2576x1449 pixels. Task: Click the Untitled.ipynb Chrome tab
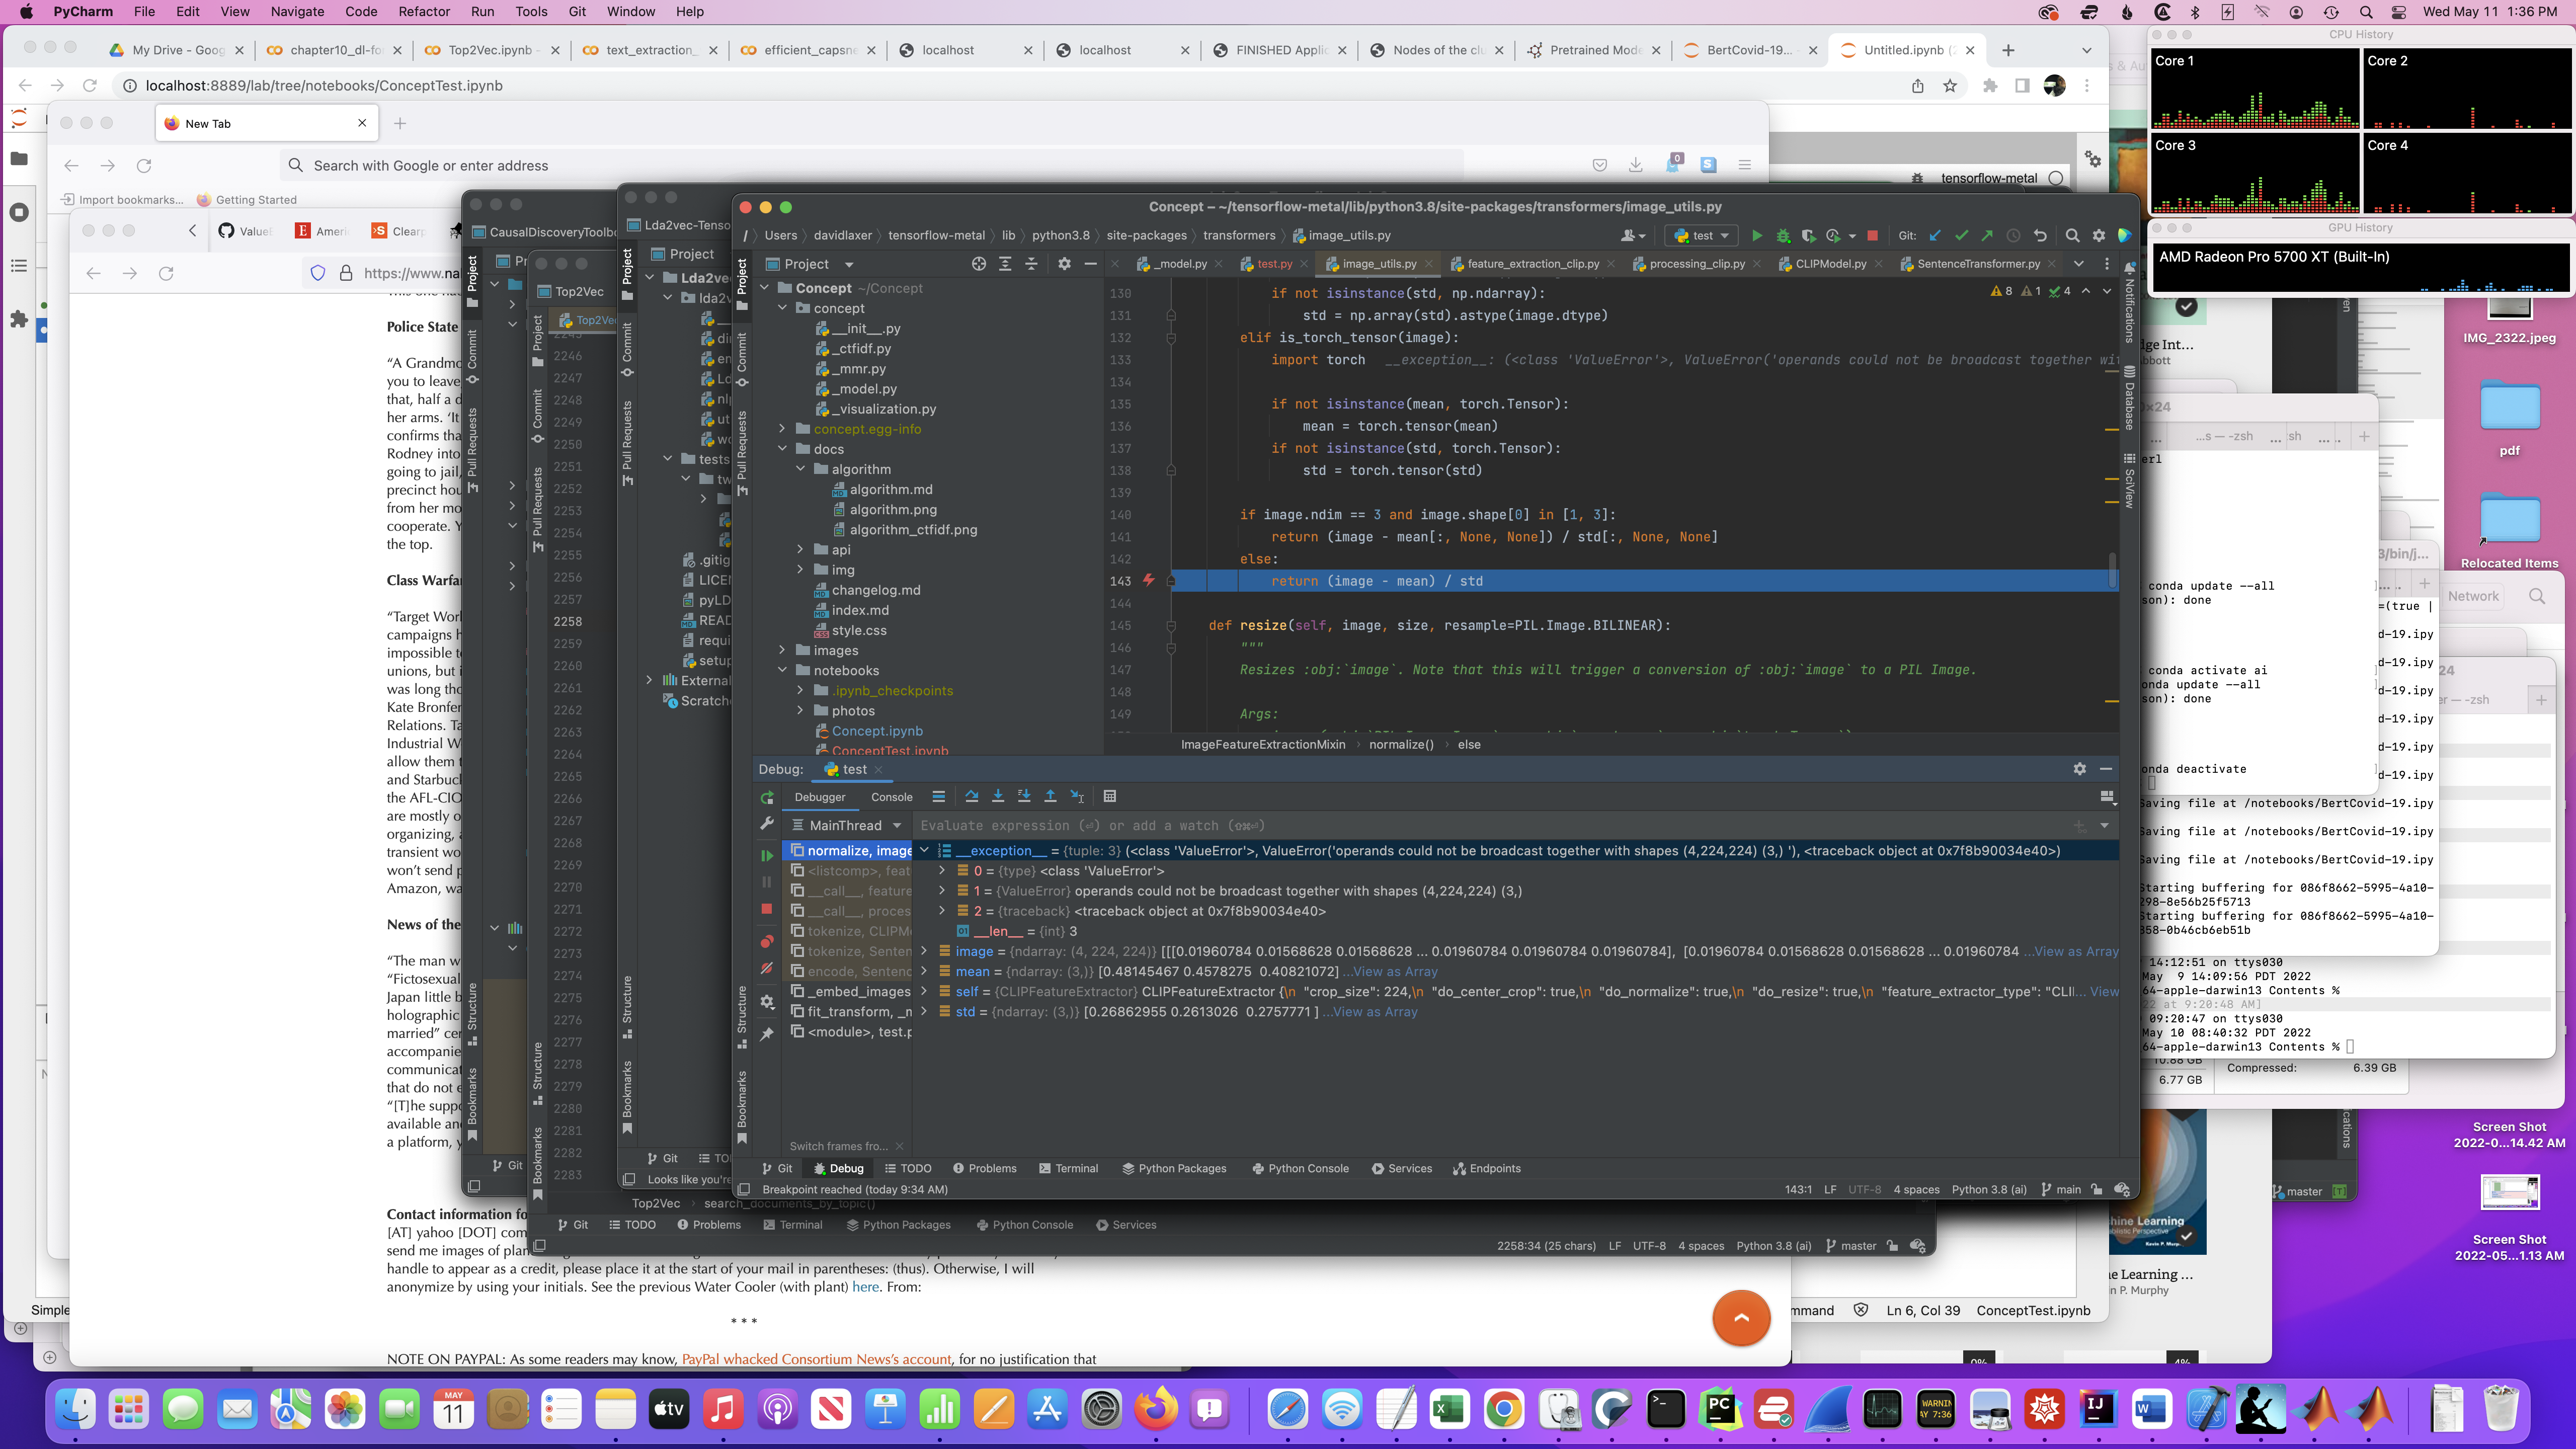(1907, 50)
